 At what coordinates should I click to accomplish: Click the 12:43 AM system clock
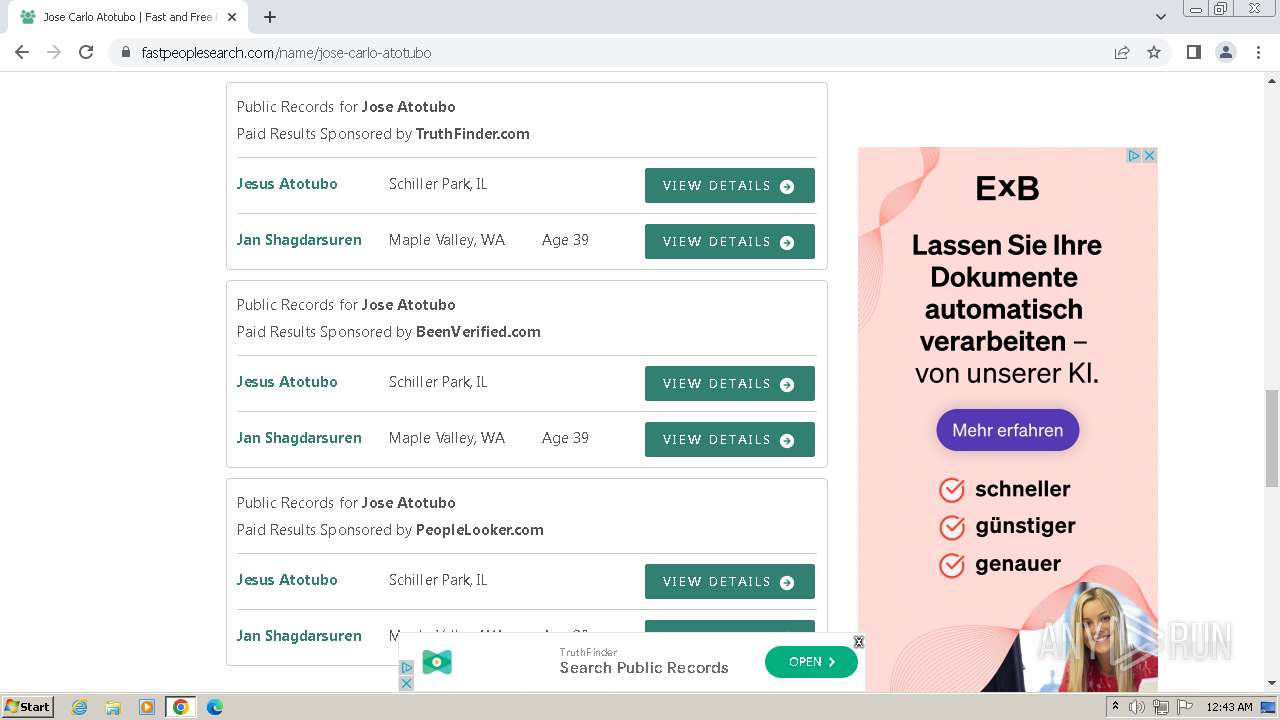[x=1229, y=707]
